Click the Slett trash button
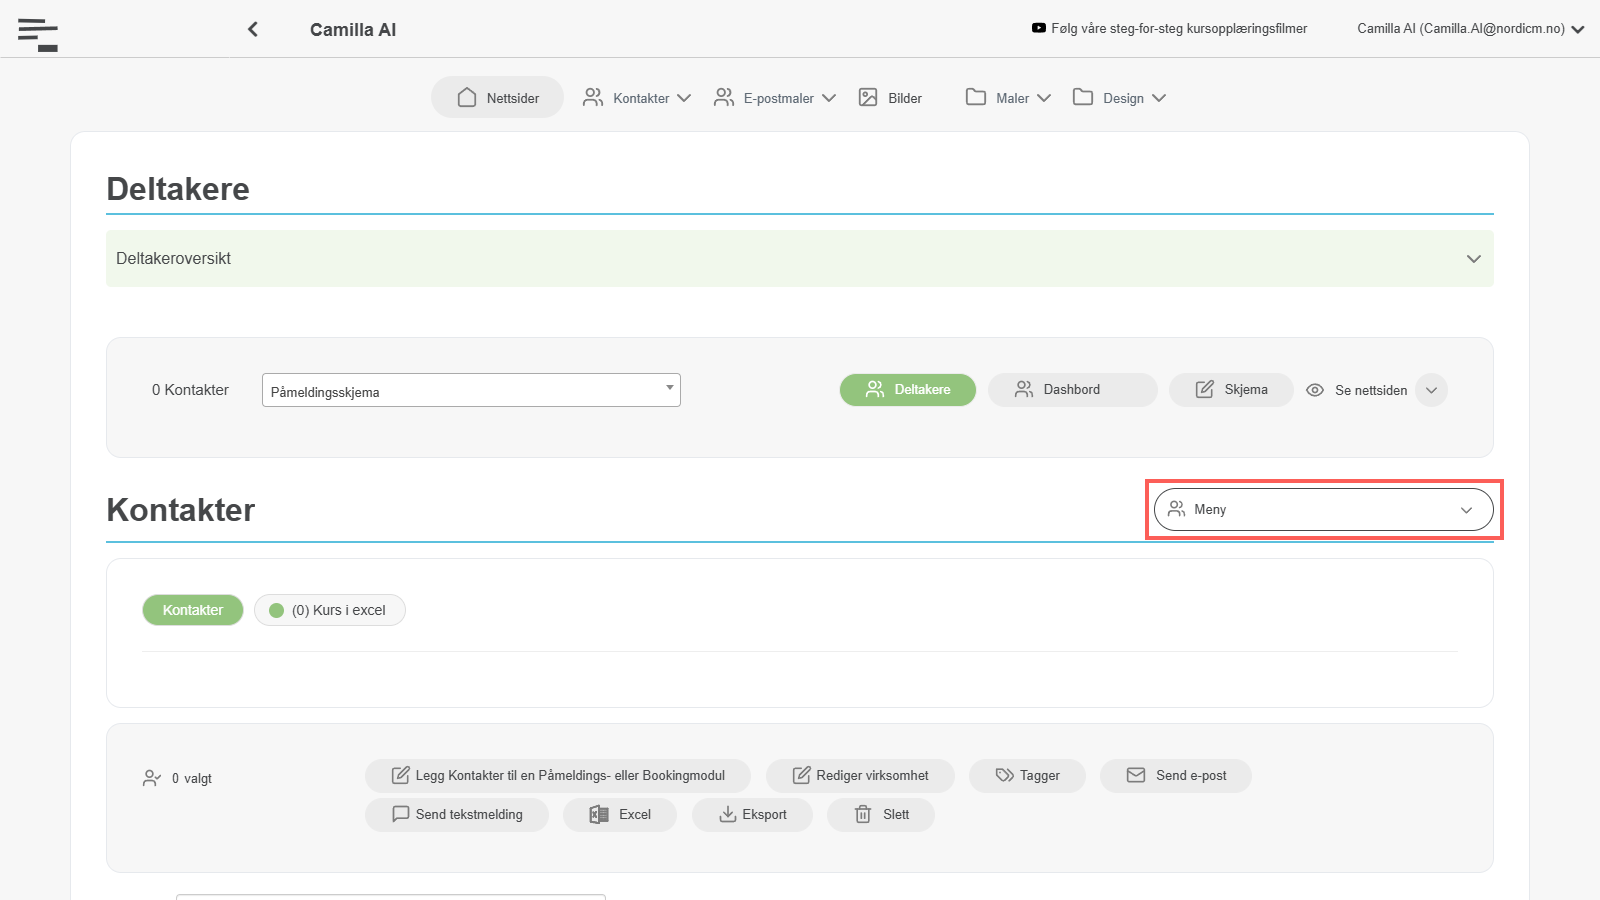The image size is (1600, 900). 881,815
